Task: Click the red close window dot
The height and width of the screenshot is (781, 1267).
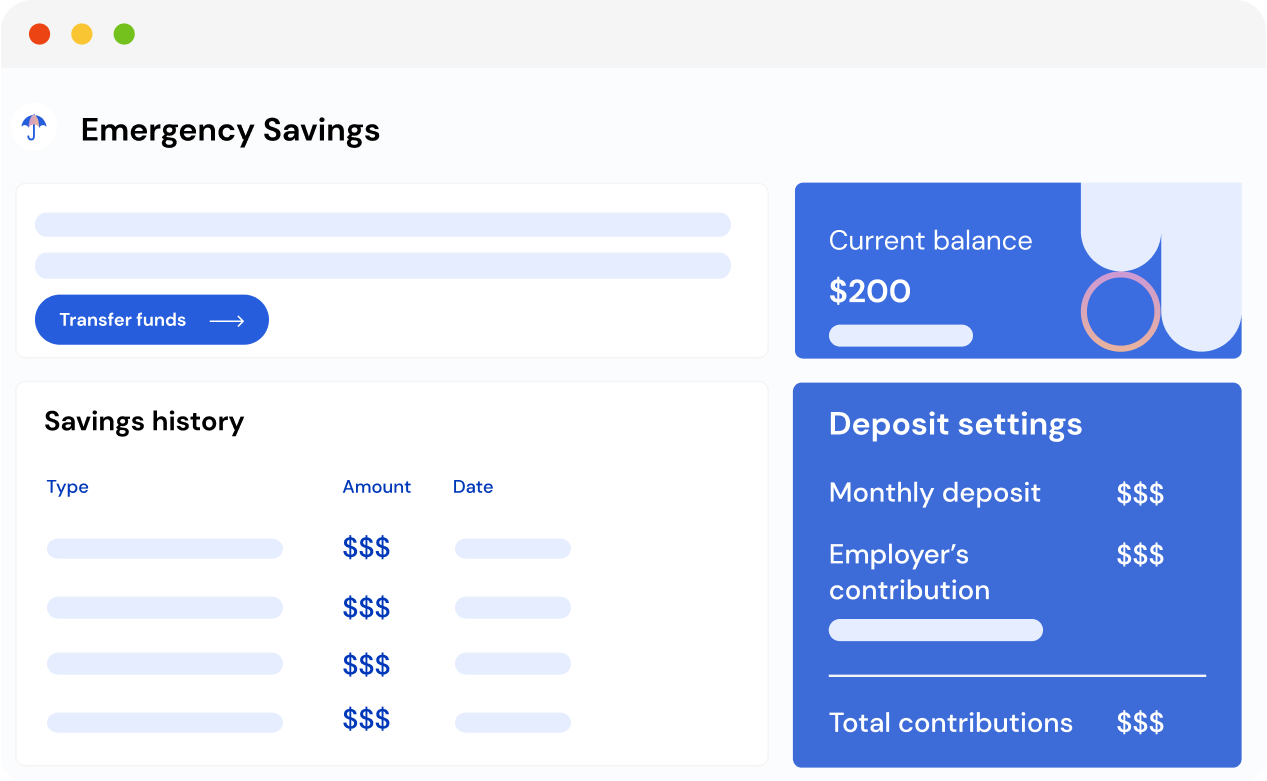Action: click(40, 34)
